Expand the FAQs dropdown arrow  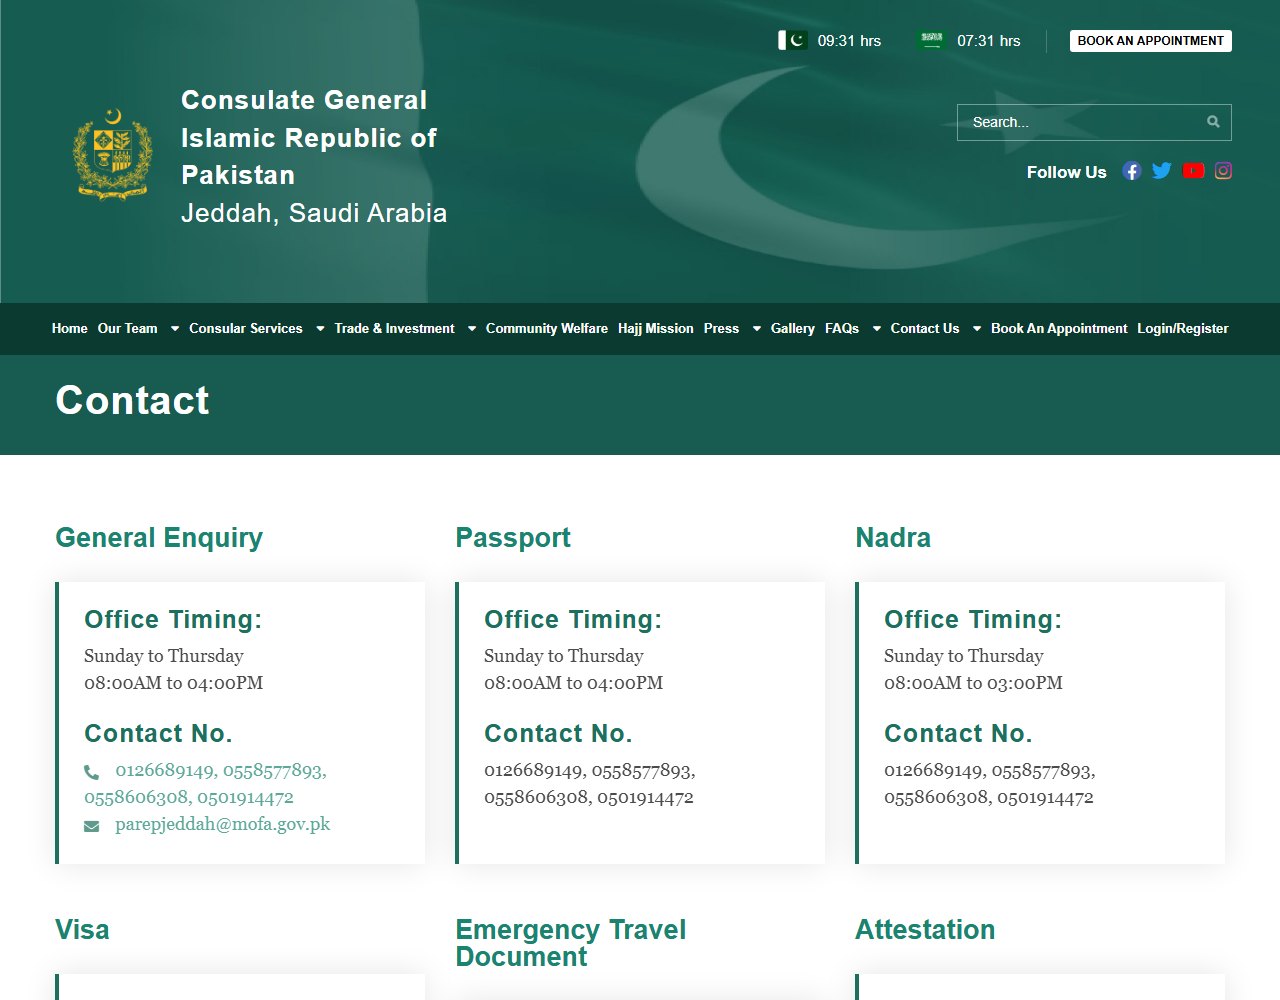tap(877, 329)
